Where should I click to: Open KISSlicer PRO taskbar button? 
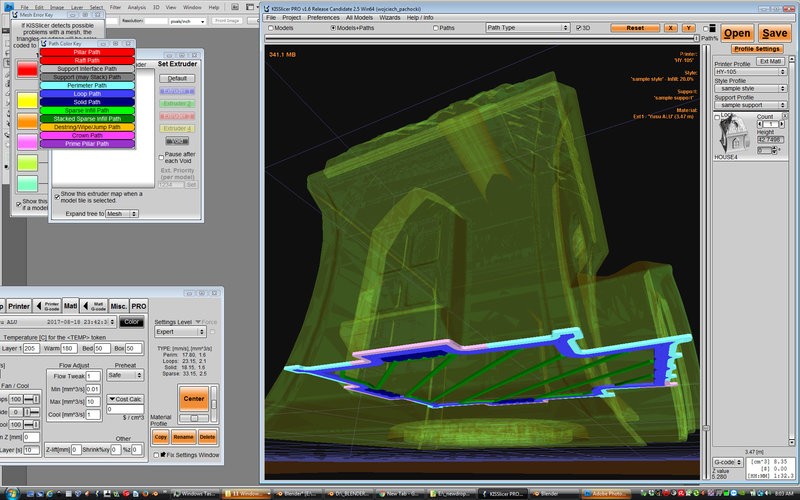coord(502,494)
